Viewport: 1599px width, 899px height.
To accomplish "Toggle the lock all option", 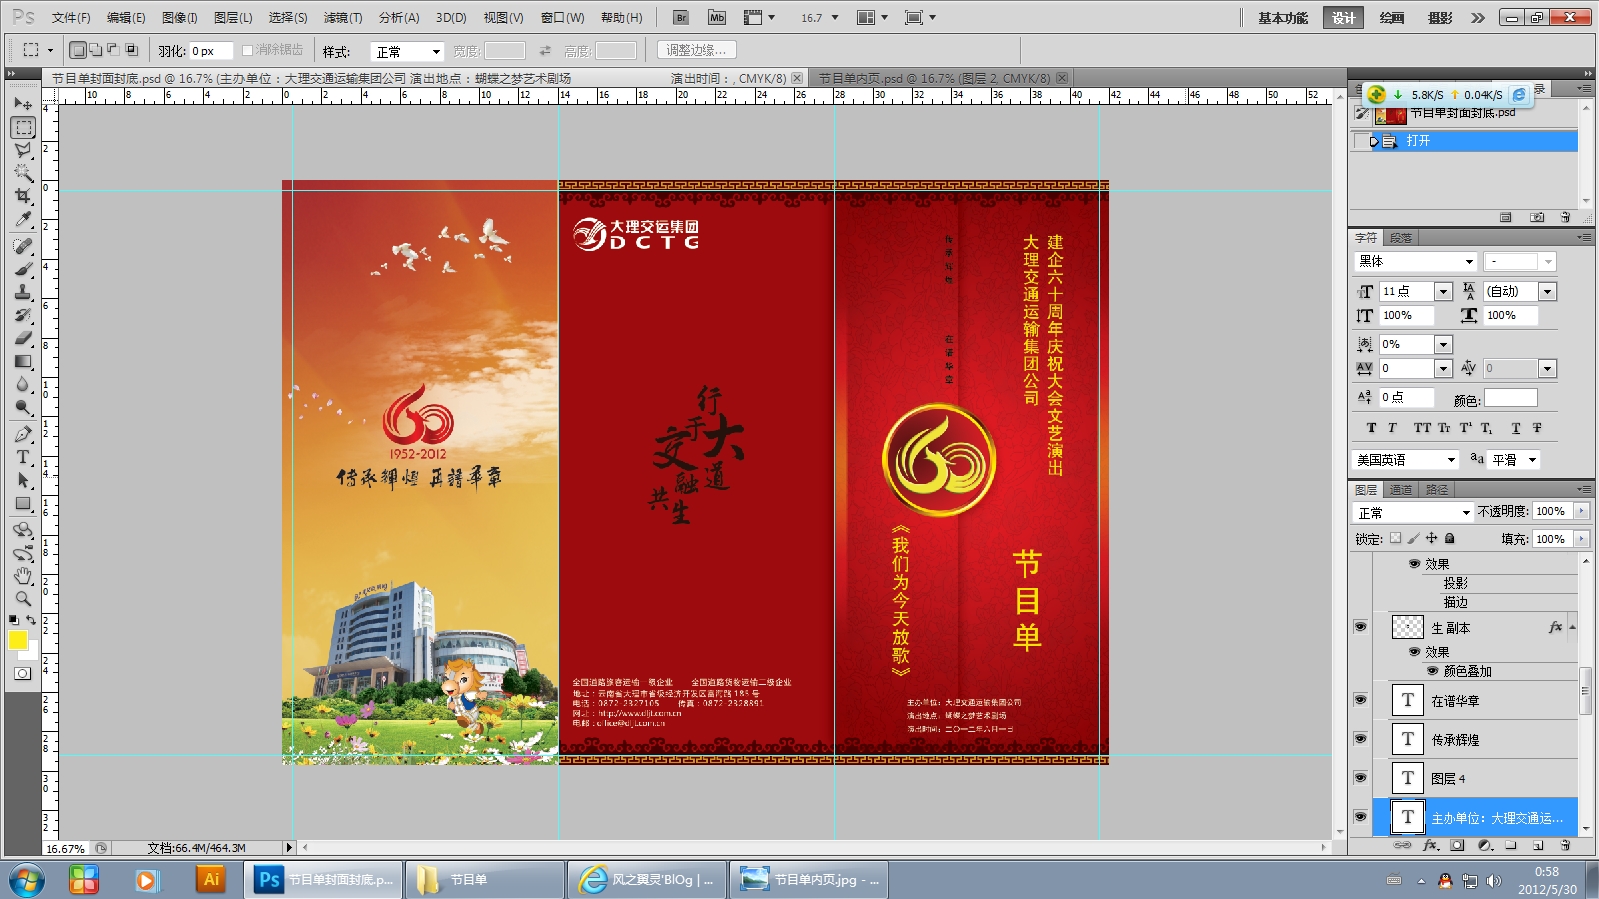I will click(x=1450, y=538).
